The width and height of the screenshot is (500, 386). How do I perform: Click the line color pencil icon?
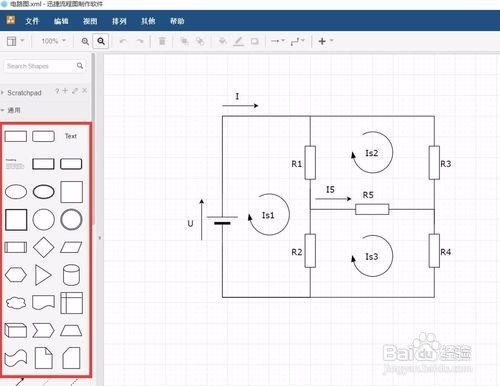238,41
